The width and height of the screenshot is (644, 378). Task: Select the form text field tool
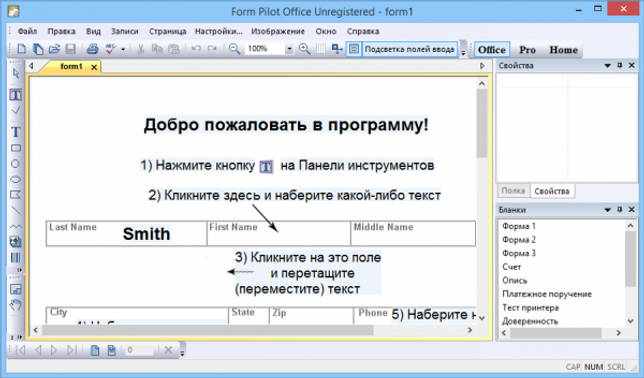pos(16,95)
